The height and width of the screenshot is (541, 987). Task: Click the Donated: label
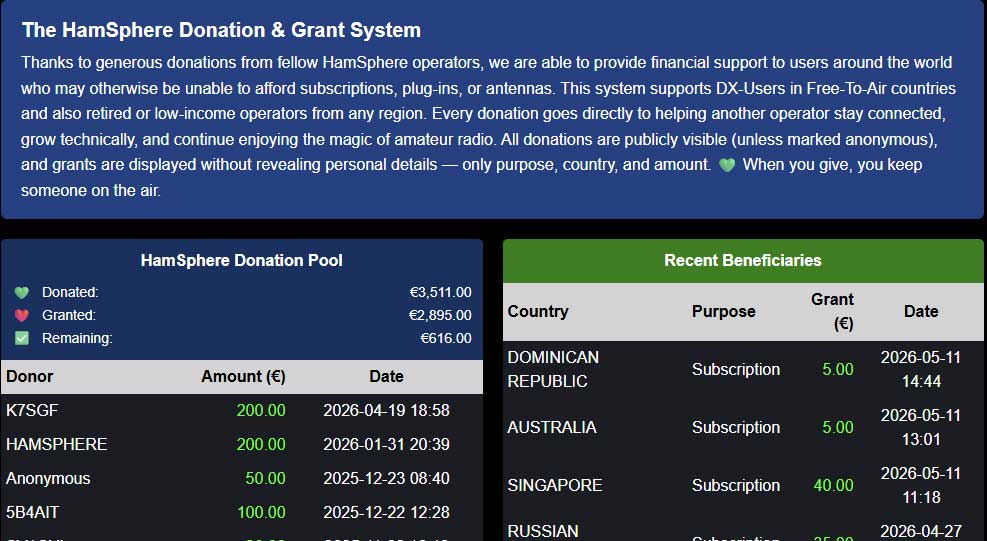[x=70, y=293]
